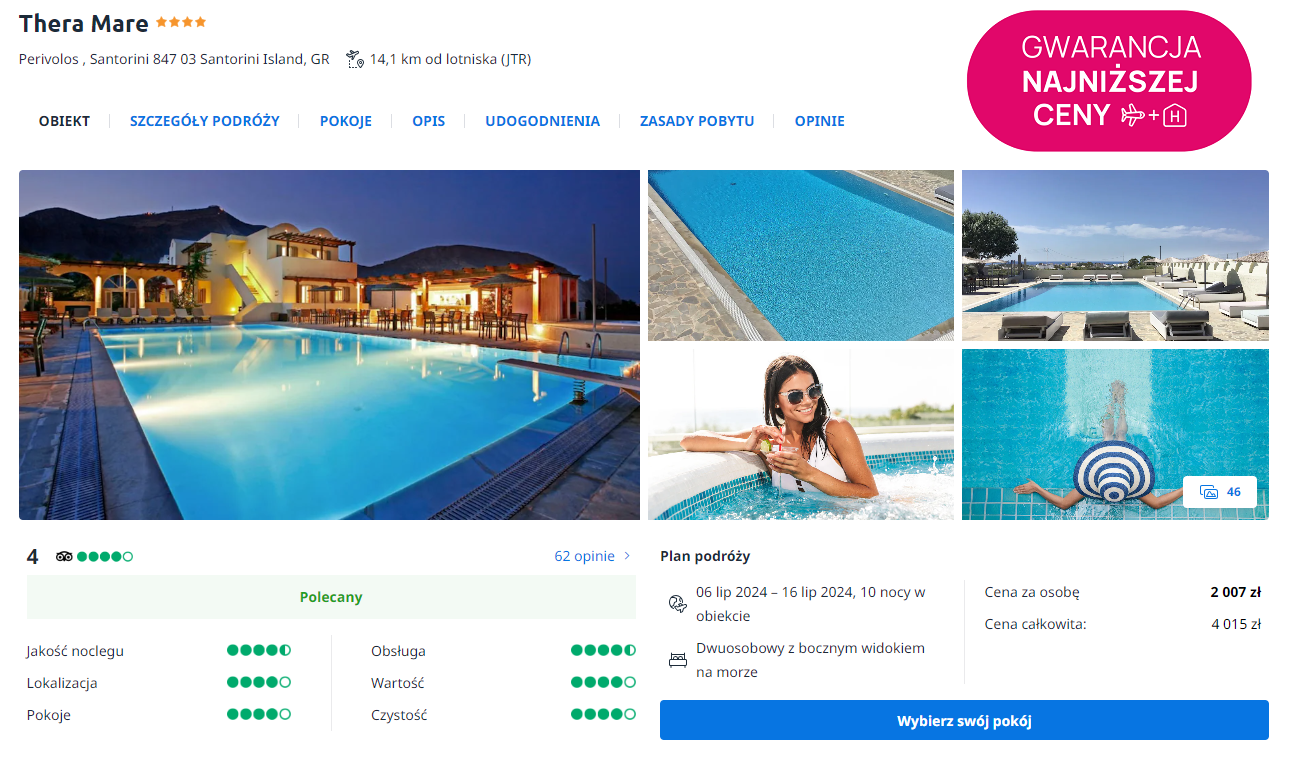Open the 62 opinie link
This screenshot has width=1293, height=758.
(585, 556)
